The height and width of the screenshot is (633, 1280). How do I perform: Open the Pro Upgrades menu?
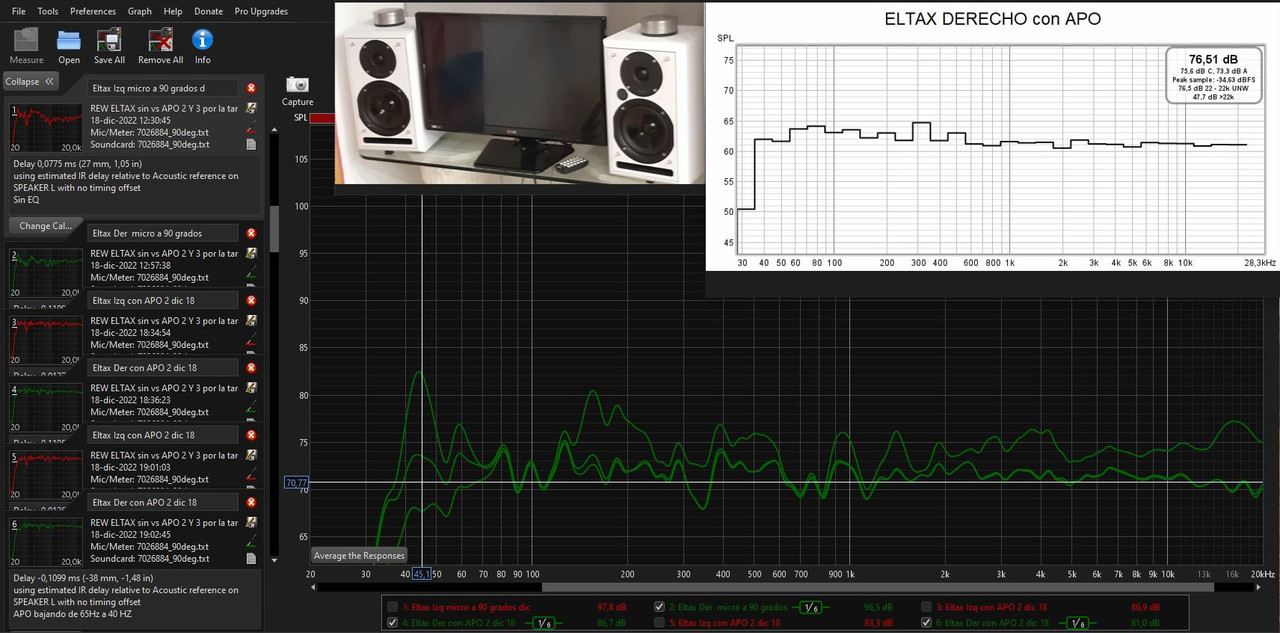click(261, 11)
